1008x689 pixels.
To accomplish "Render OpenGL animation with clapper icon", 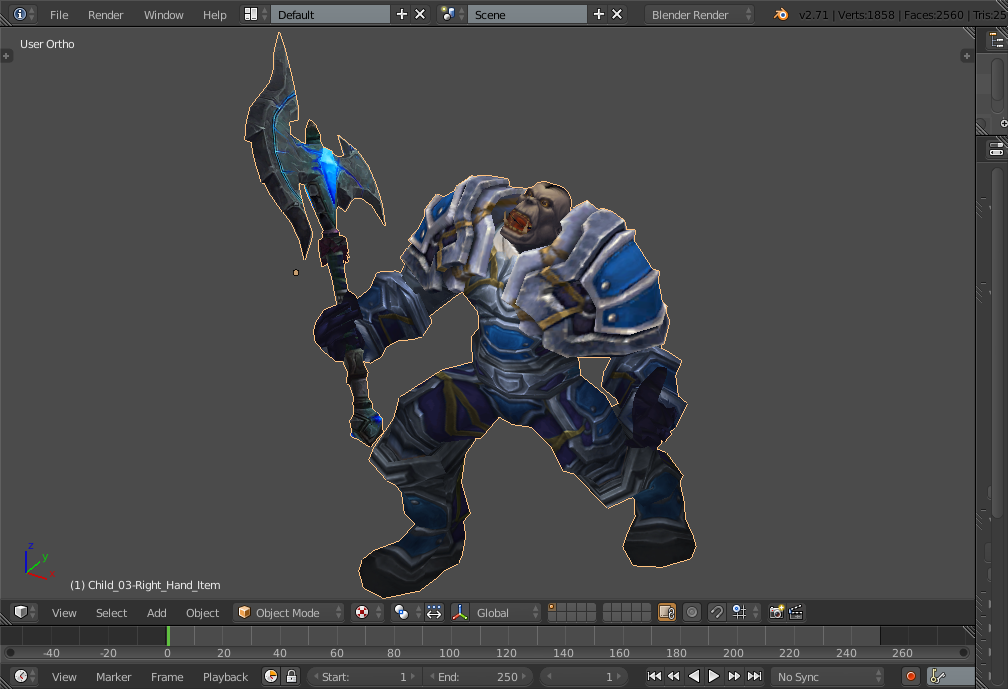I will click(796, 613).
